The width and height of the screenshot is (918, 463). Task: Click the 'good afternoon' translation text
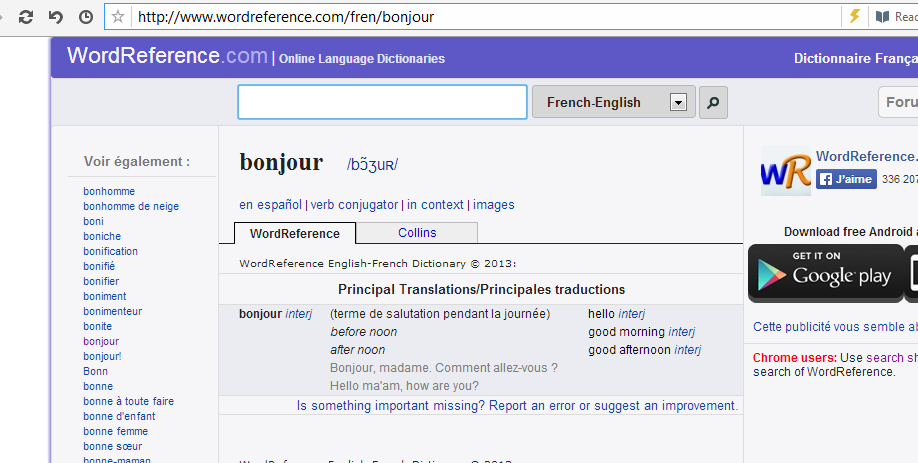coord(629,350)
